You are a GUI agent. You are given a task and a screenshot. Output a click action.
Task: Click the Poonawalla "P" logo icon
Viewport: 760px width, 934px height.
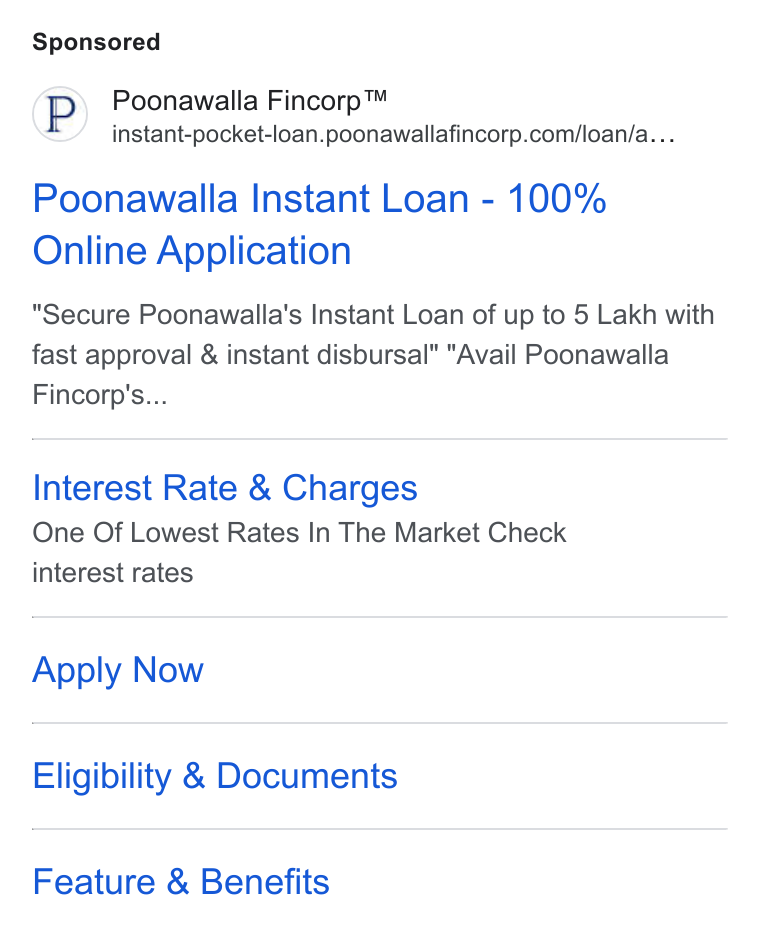pos(60,114)
